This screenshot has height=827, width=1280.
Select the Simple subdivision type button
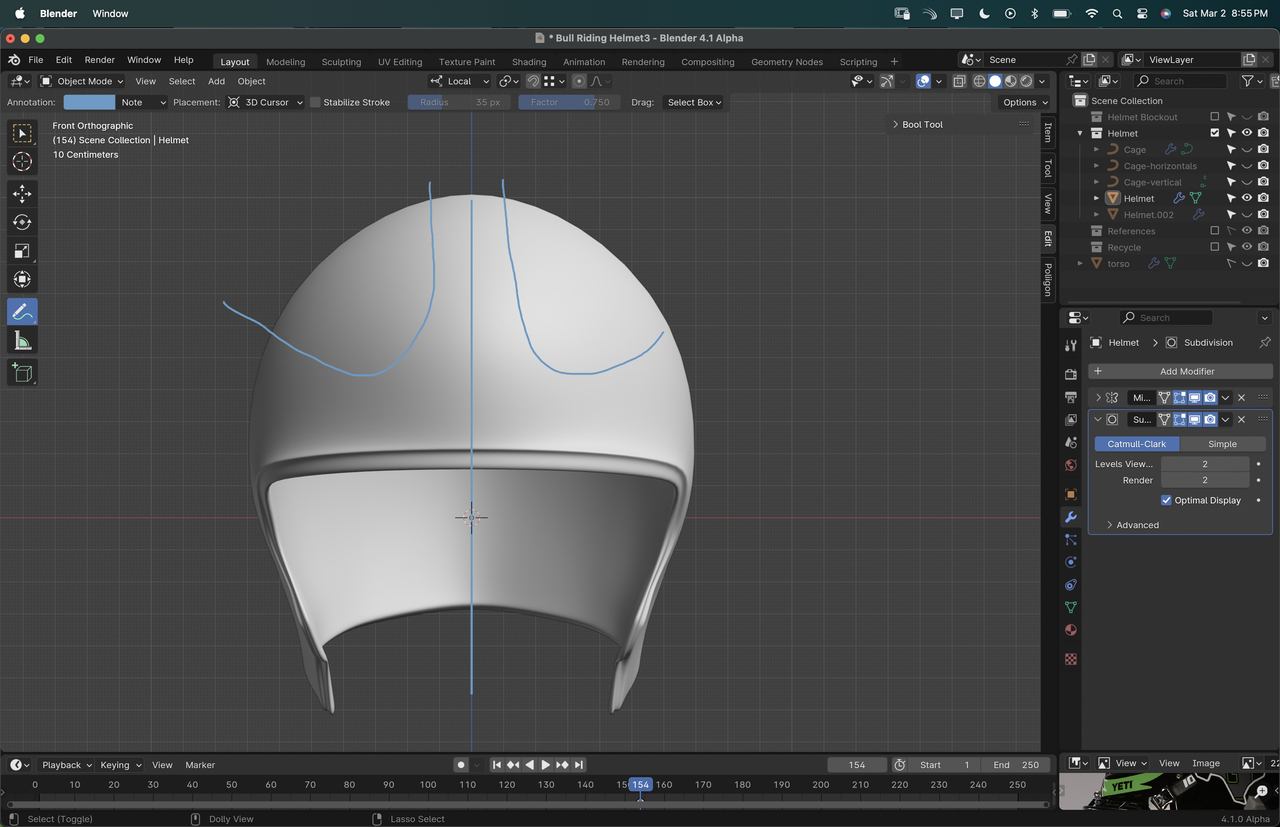pyautogui.click(x=1222, y=444)
